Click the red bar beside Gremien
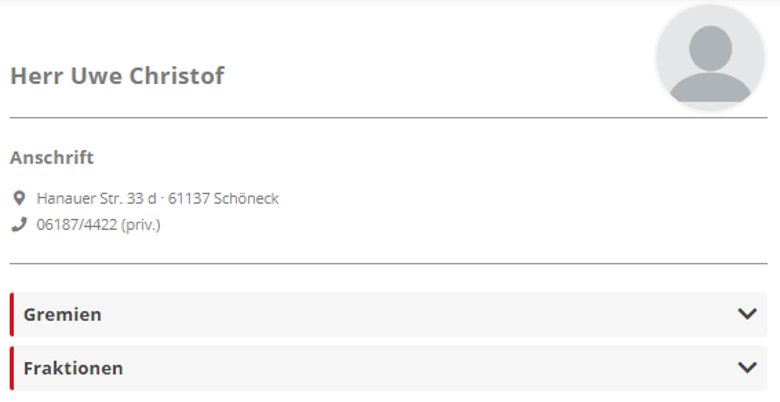 [12, 314]
